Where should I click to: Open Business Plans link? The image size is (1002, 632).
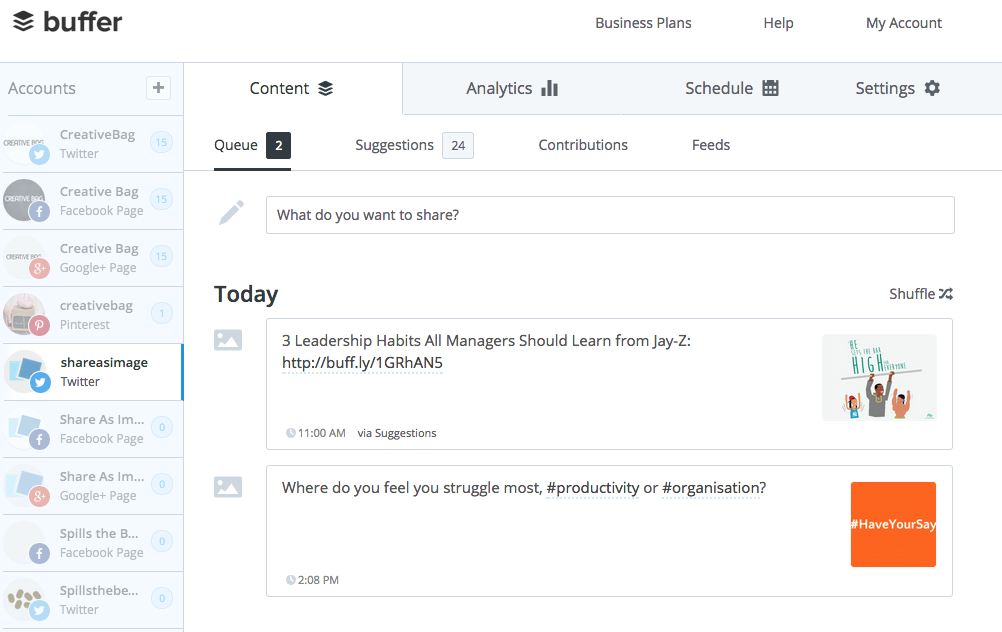pos(643,23)
